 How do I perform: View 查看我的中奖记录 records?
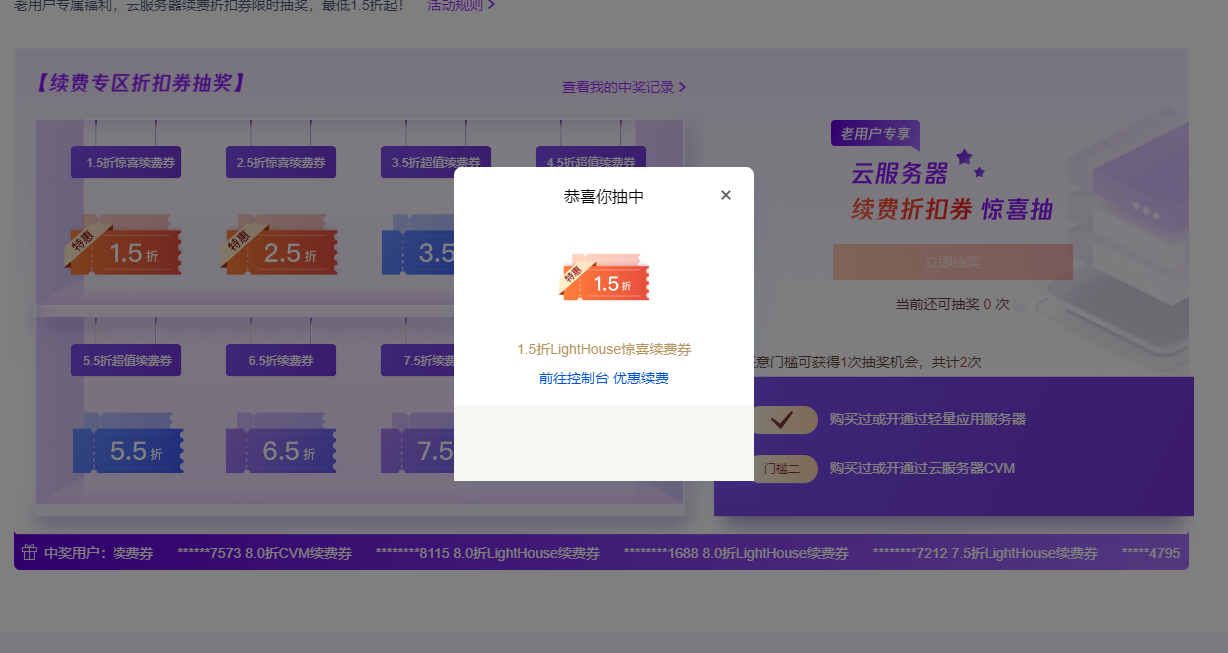[618, 87]
